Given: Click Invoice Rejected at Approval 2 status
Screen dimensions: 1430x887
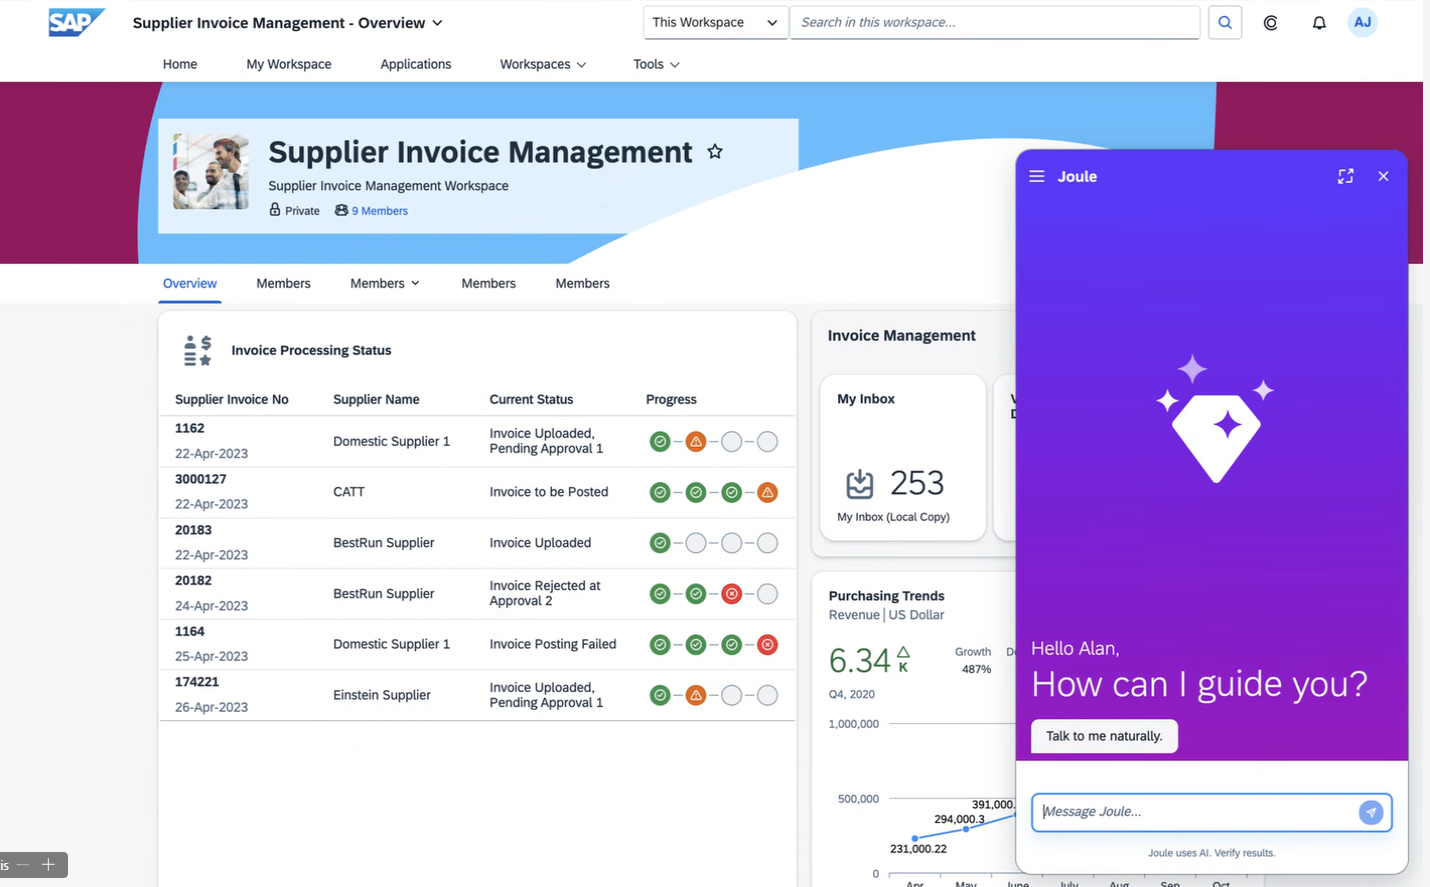Looking at the screenshot, I should 545,593.
